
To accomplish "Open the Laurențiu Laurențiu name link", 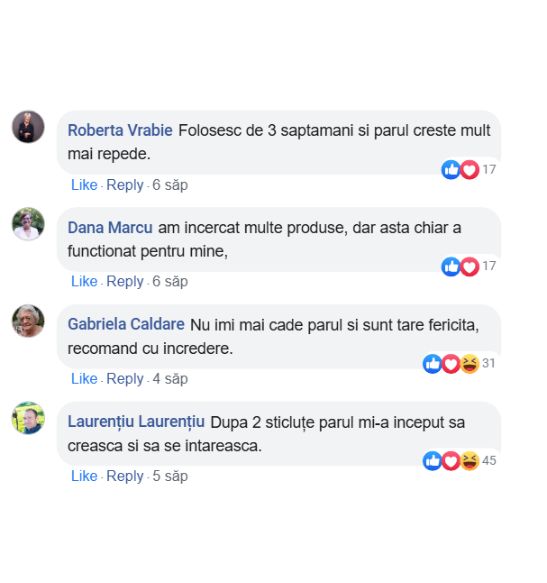I will pyautogui.click(x=136, y=422).
